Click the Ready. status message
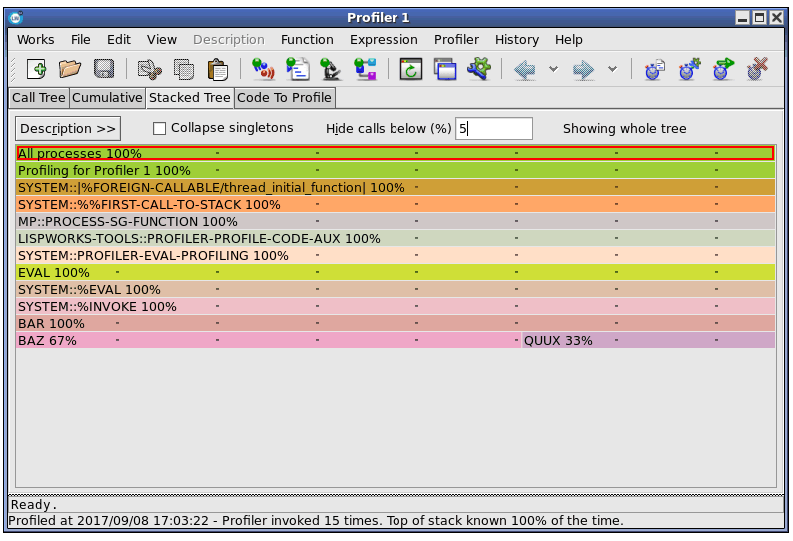 tap(34, 505)
